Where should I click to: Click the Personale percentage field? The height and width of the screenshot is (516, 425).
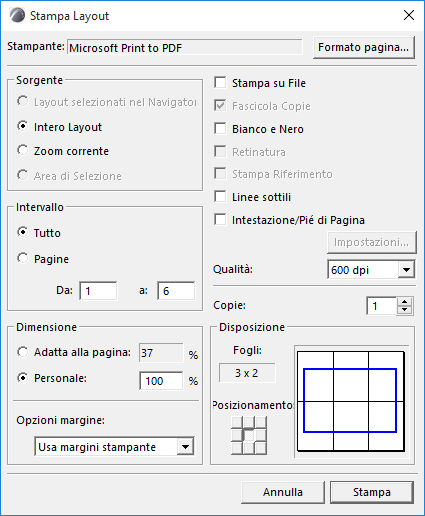161,381
